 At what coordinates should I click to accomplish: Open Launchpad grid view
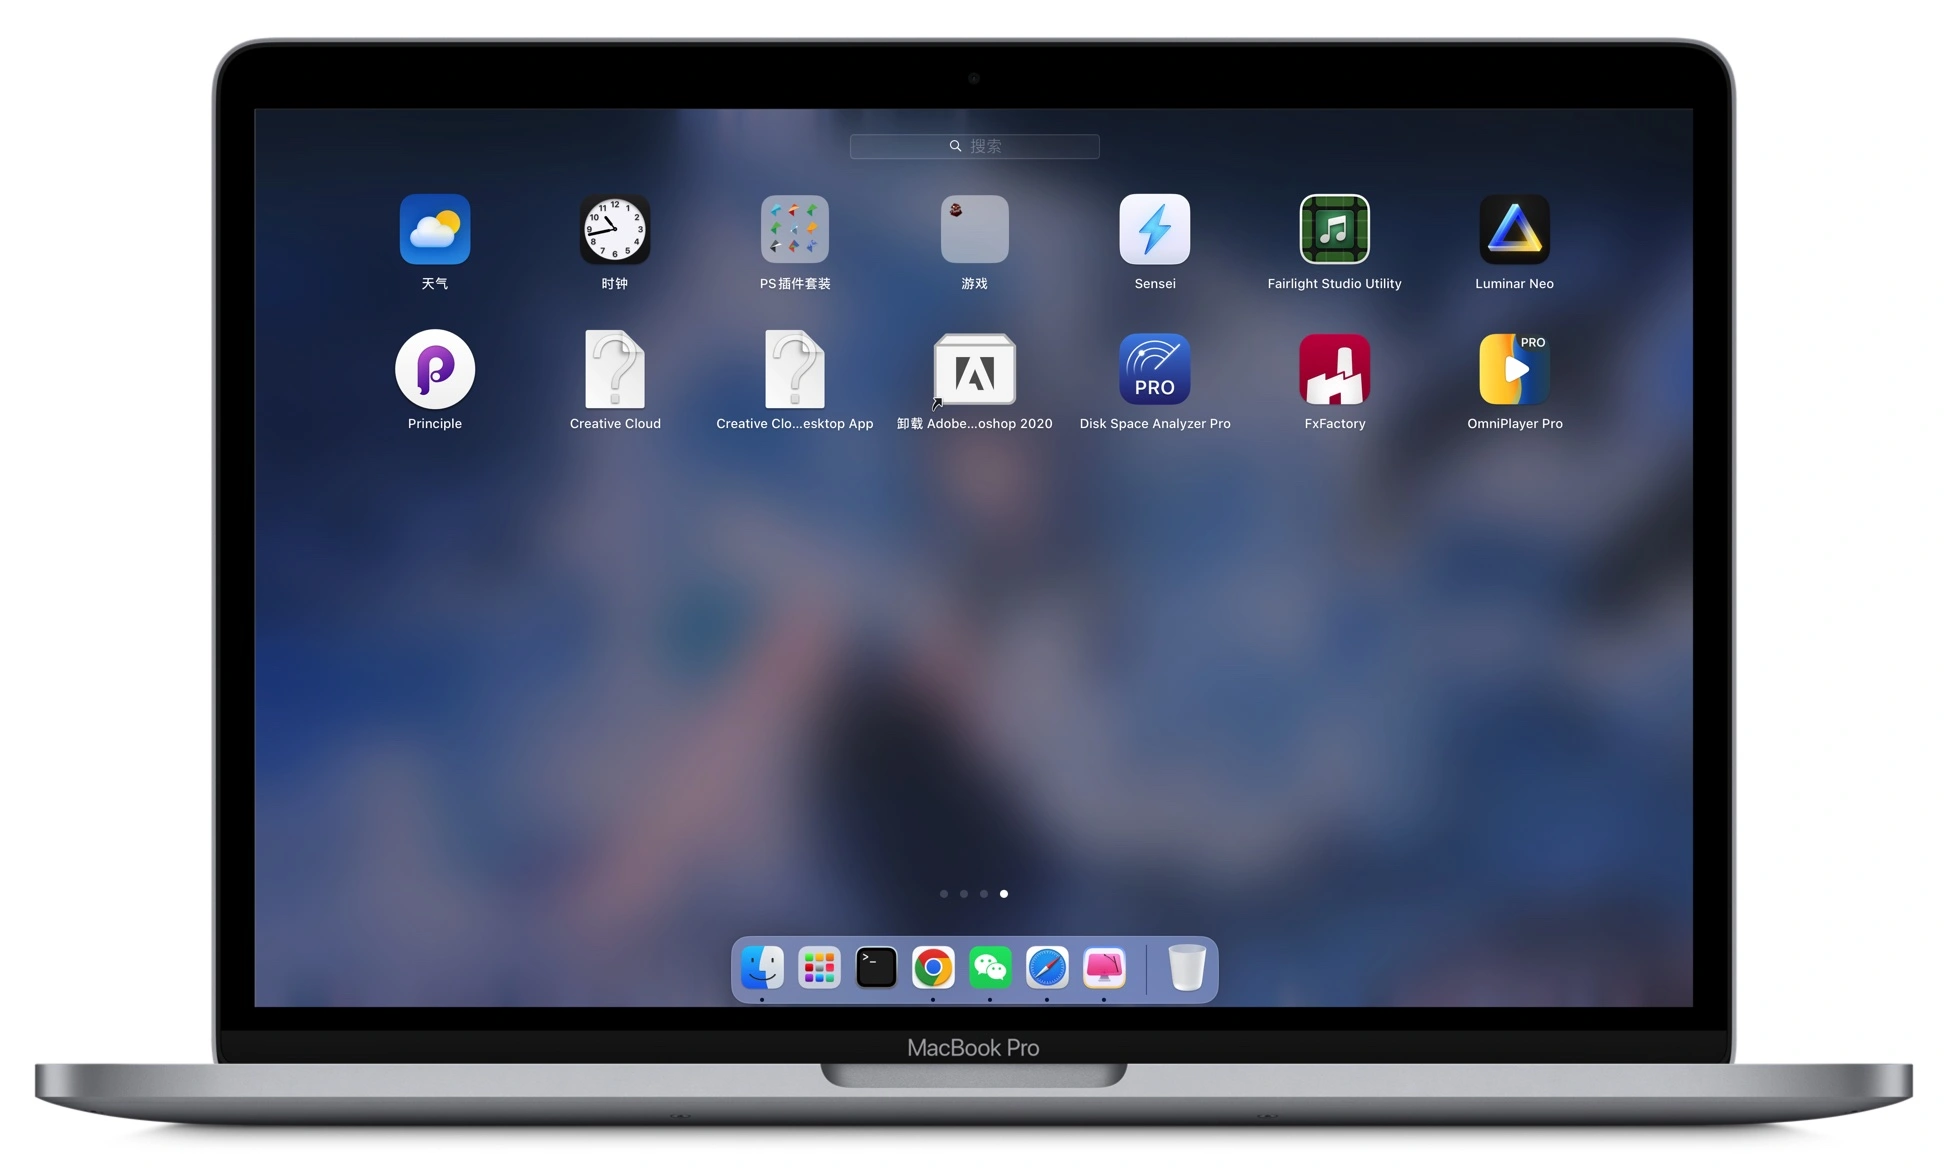pyautogui.click(x=819, y=969)
